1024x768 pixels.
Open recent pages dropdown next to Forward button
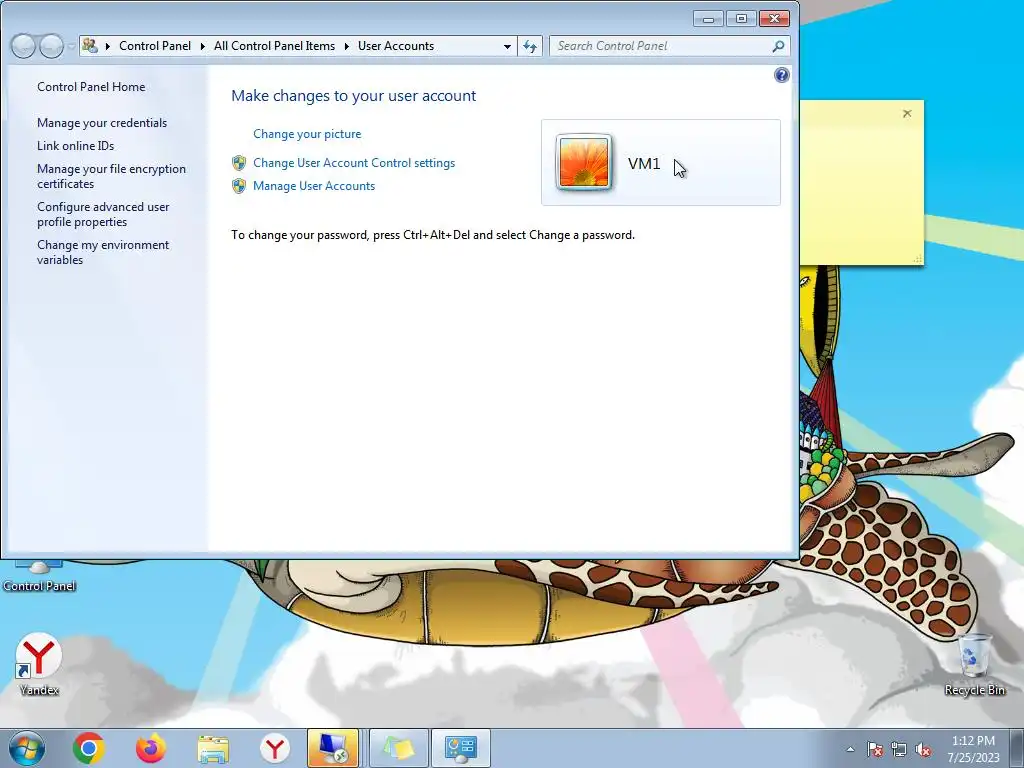coord(71,46)
